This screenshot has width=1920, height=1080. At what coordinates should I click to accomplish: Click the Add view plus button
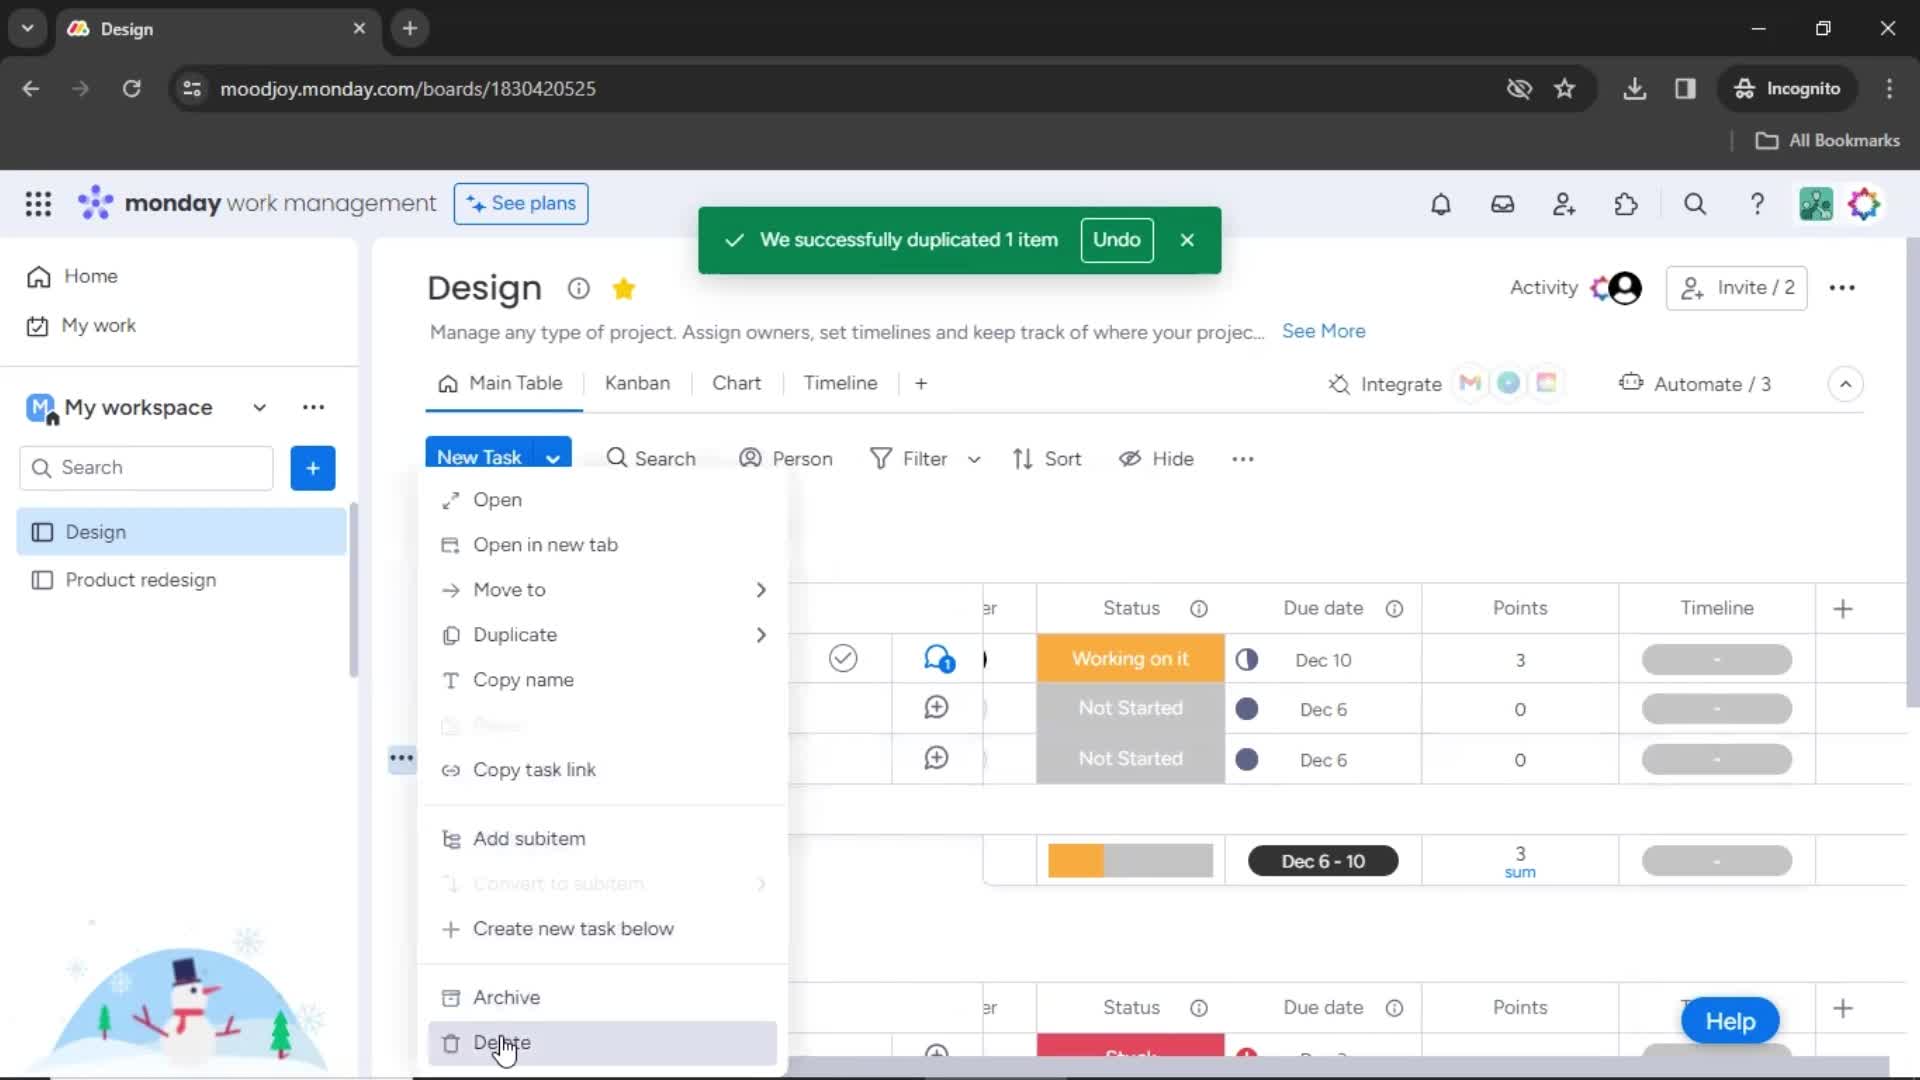(x=919, y=384)
